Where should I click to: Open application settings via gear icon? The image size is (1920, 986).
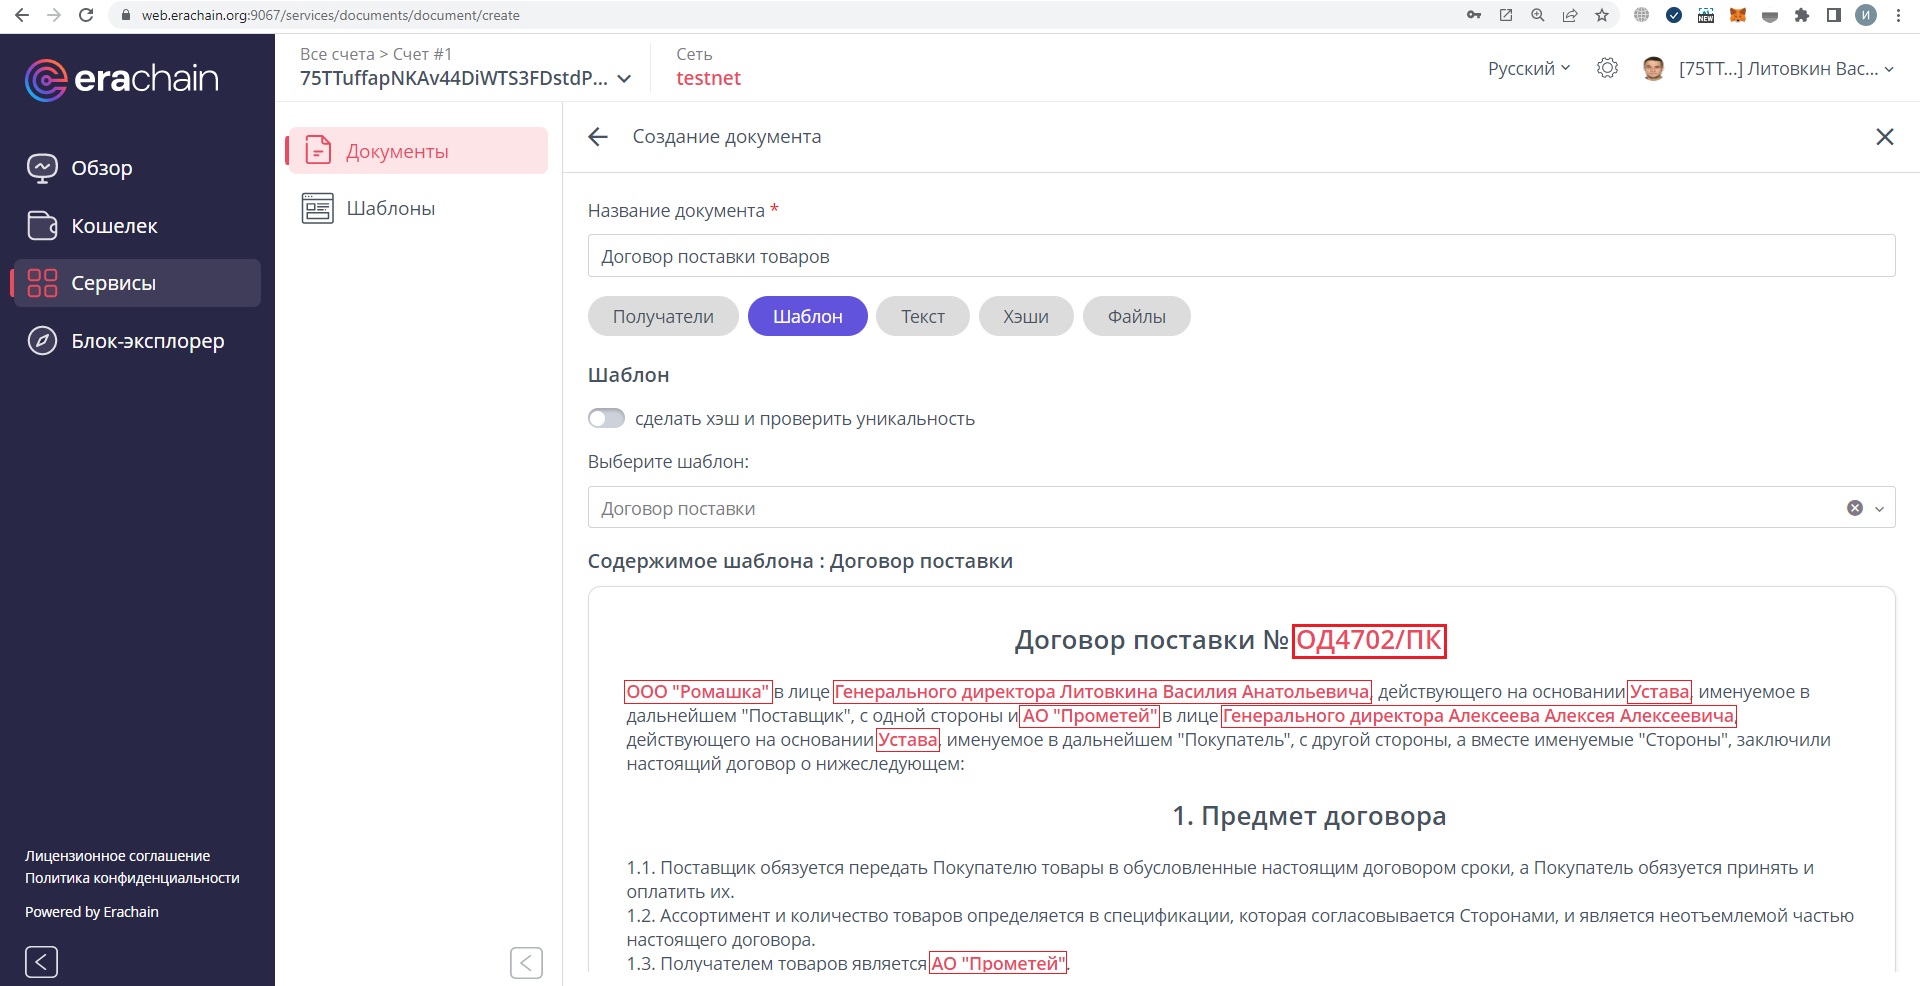tap(1607, 68)
